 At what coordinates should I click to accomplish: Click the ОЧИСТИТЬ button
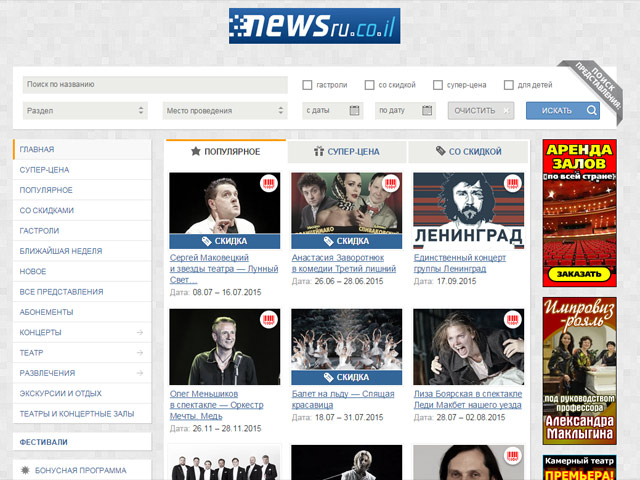pyautogui.click(x=481, y=111)
